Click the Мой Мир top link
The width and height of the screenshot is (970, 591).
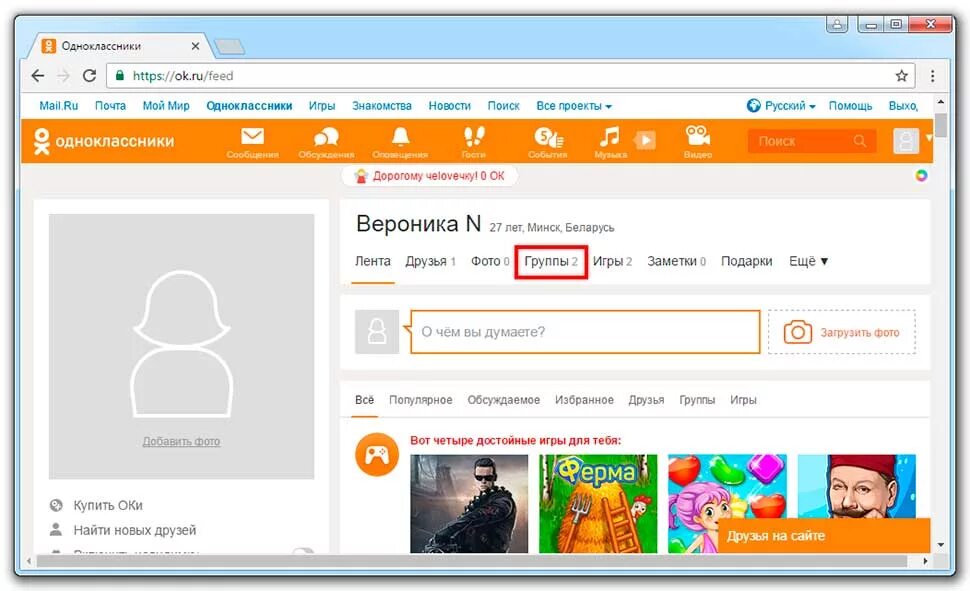[x=166, y=106]
